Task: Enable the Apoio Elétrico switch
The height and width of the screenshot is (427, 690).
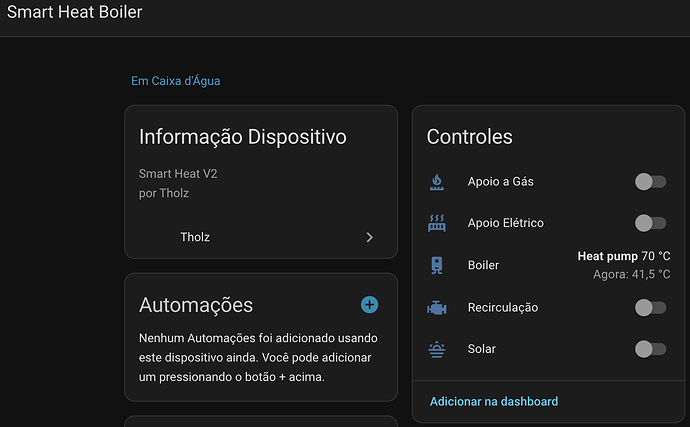Action: 650,223
